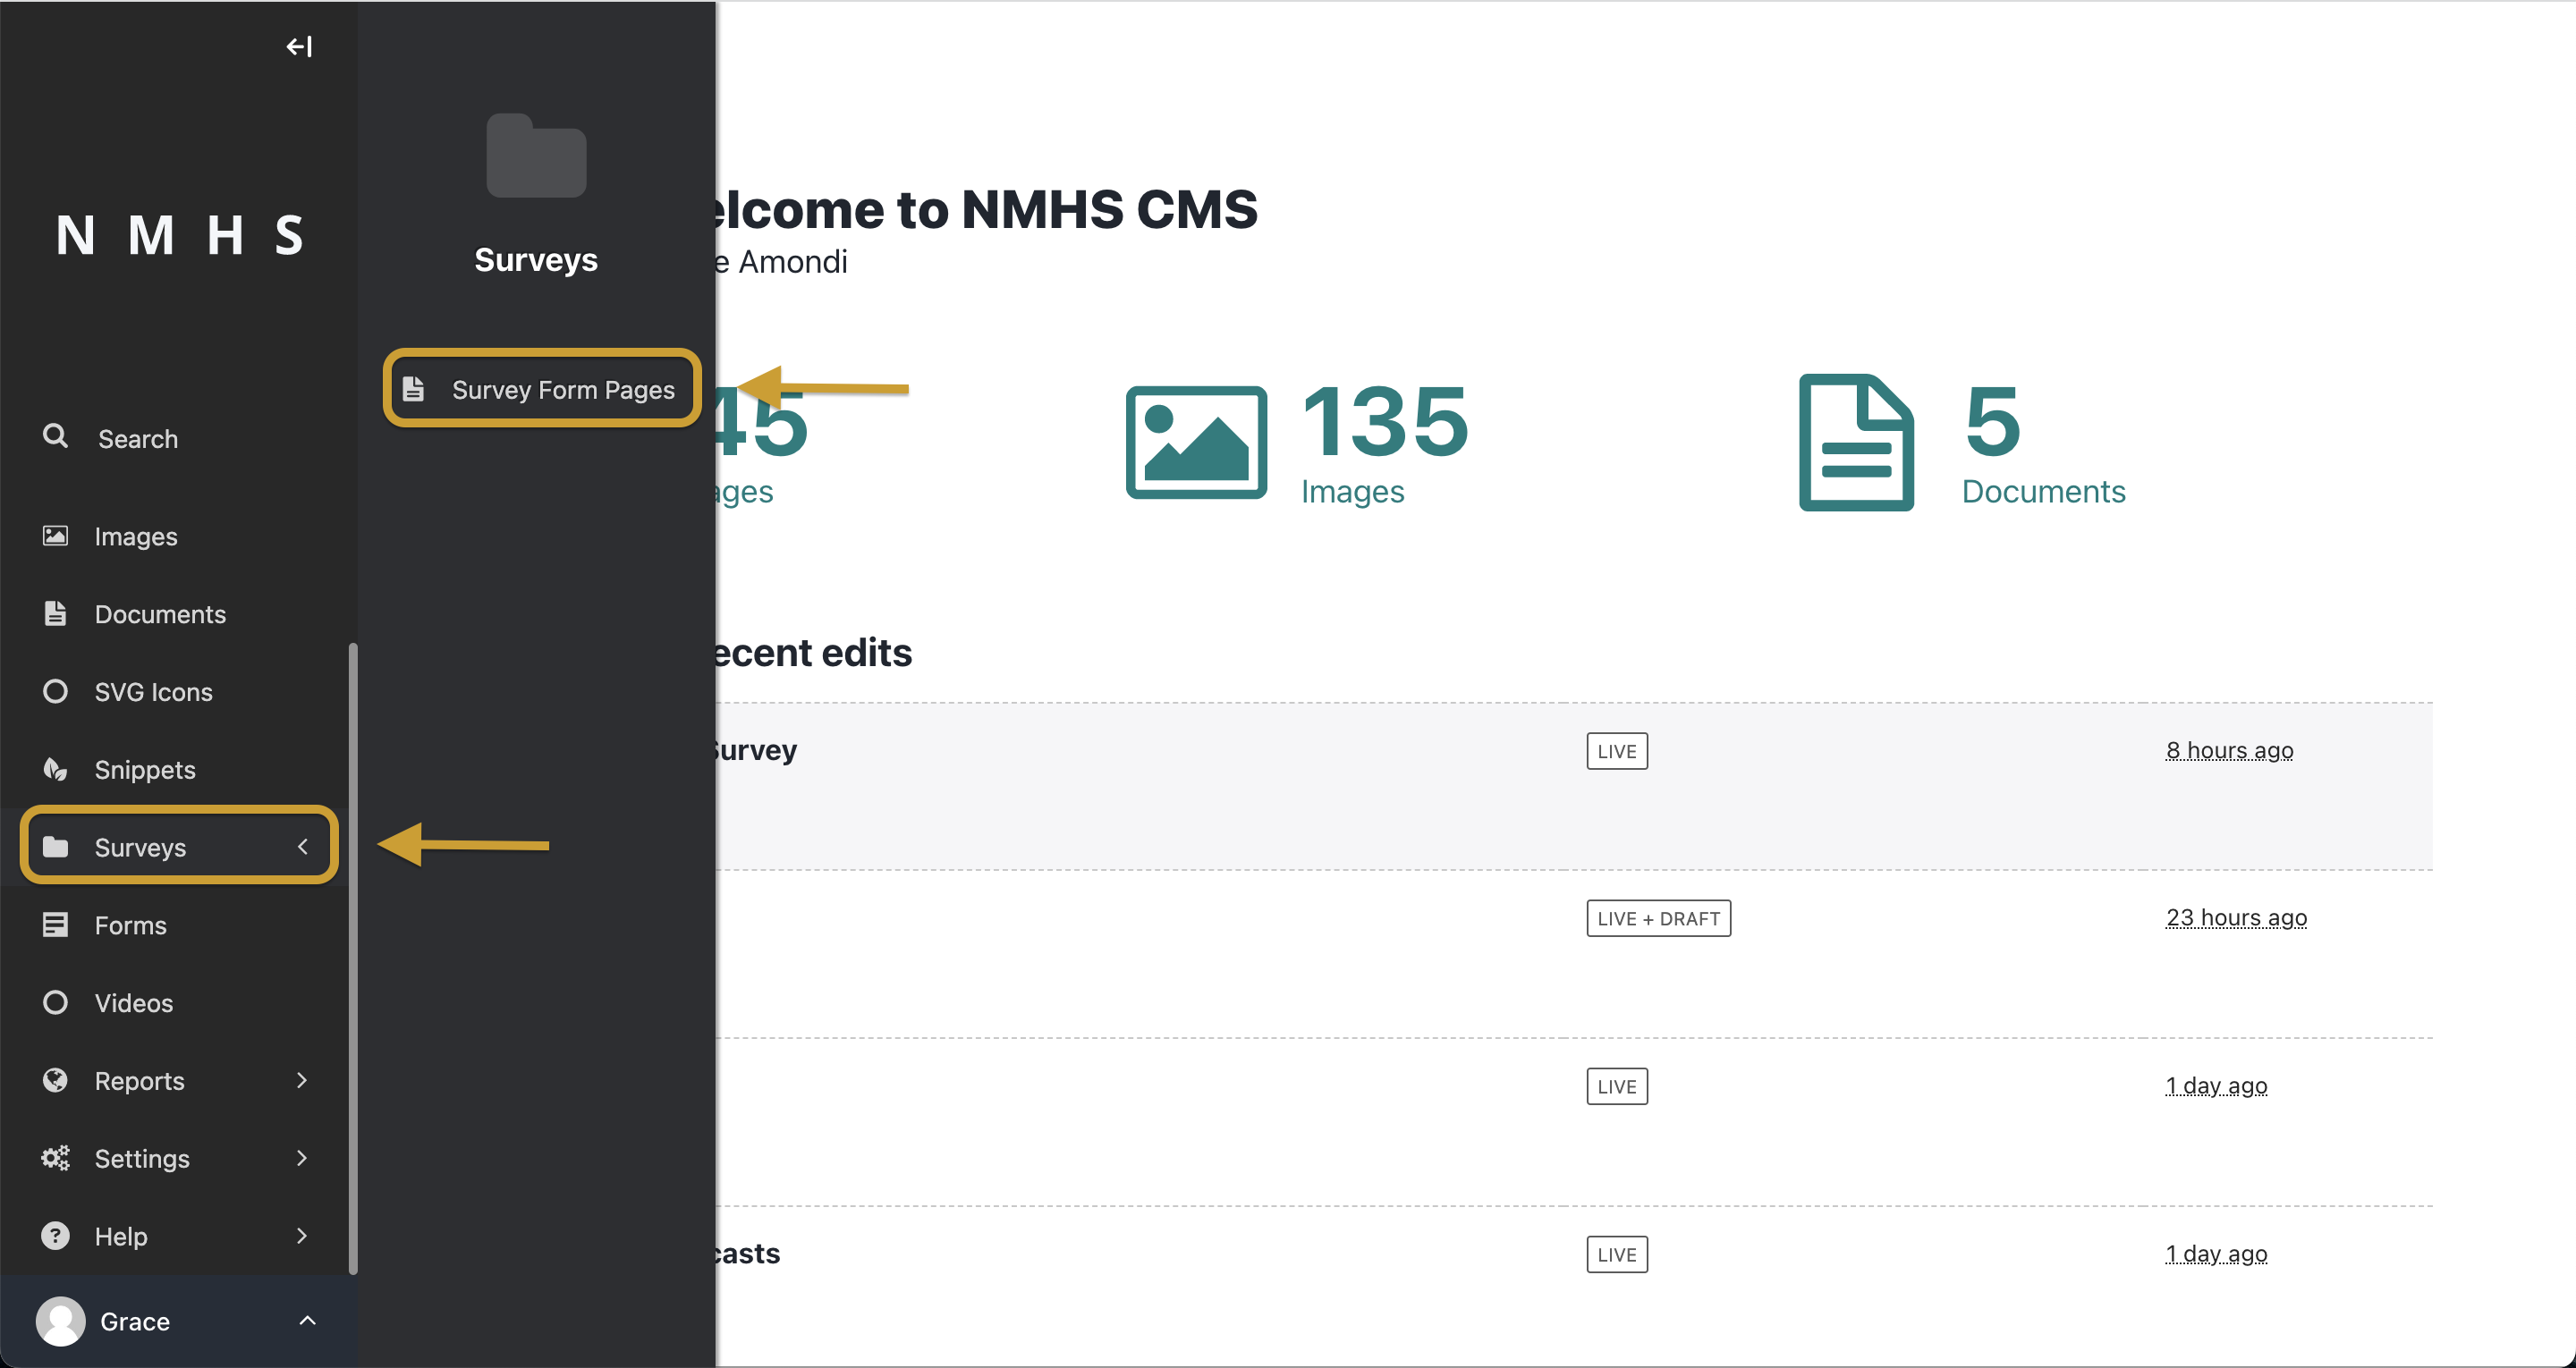Image resolution: width=2576 pixels, height=1368 pixels.
Task: Click the Grace user profile button
Action: pyautogui.click(x=133, y=1321)
